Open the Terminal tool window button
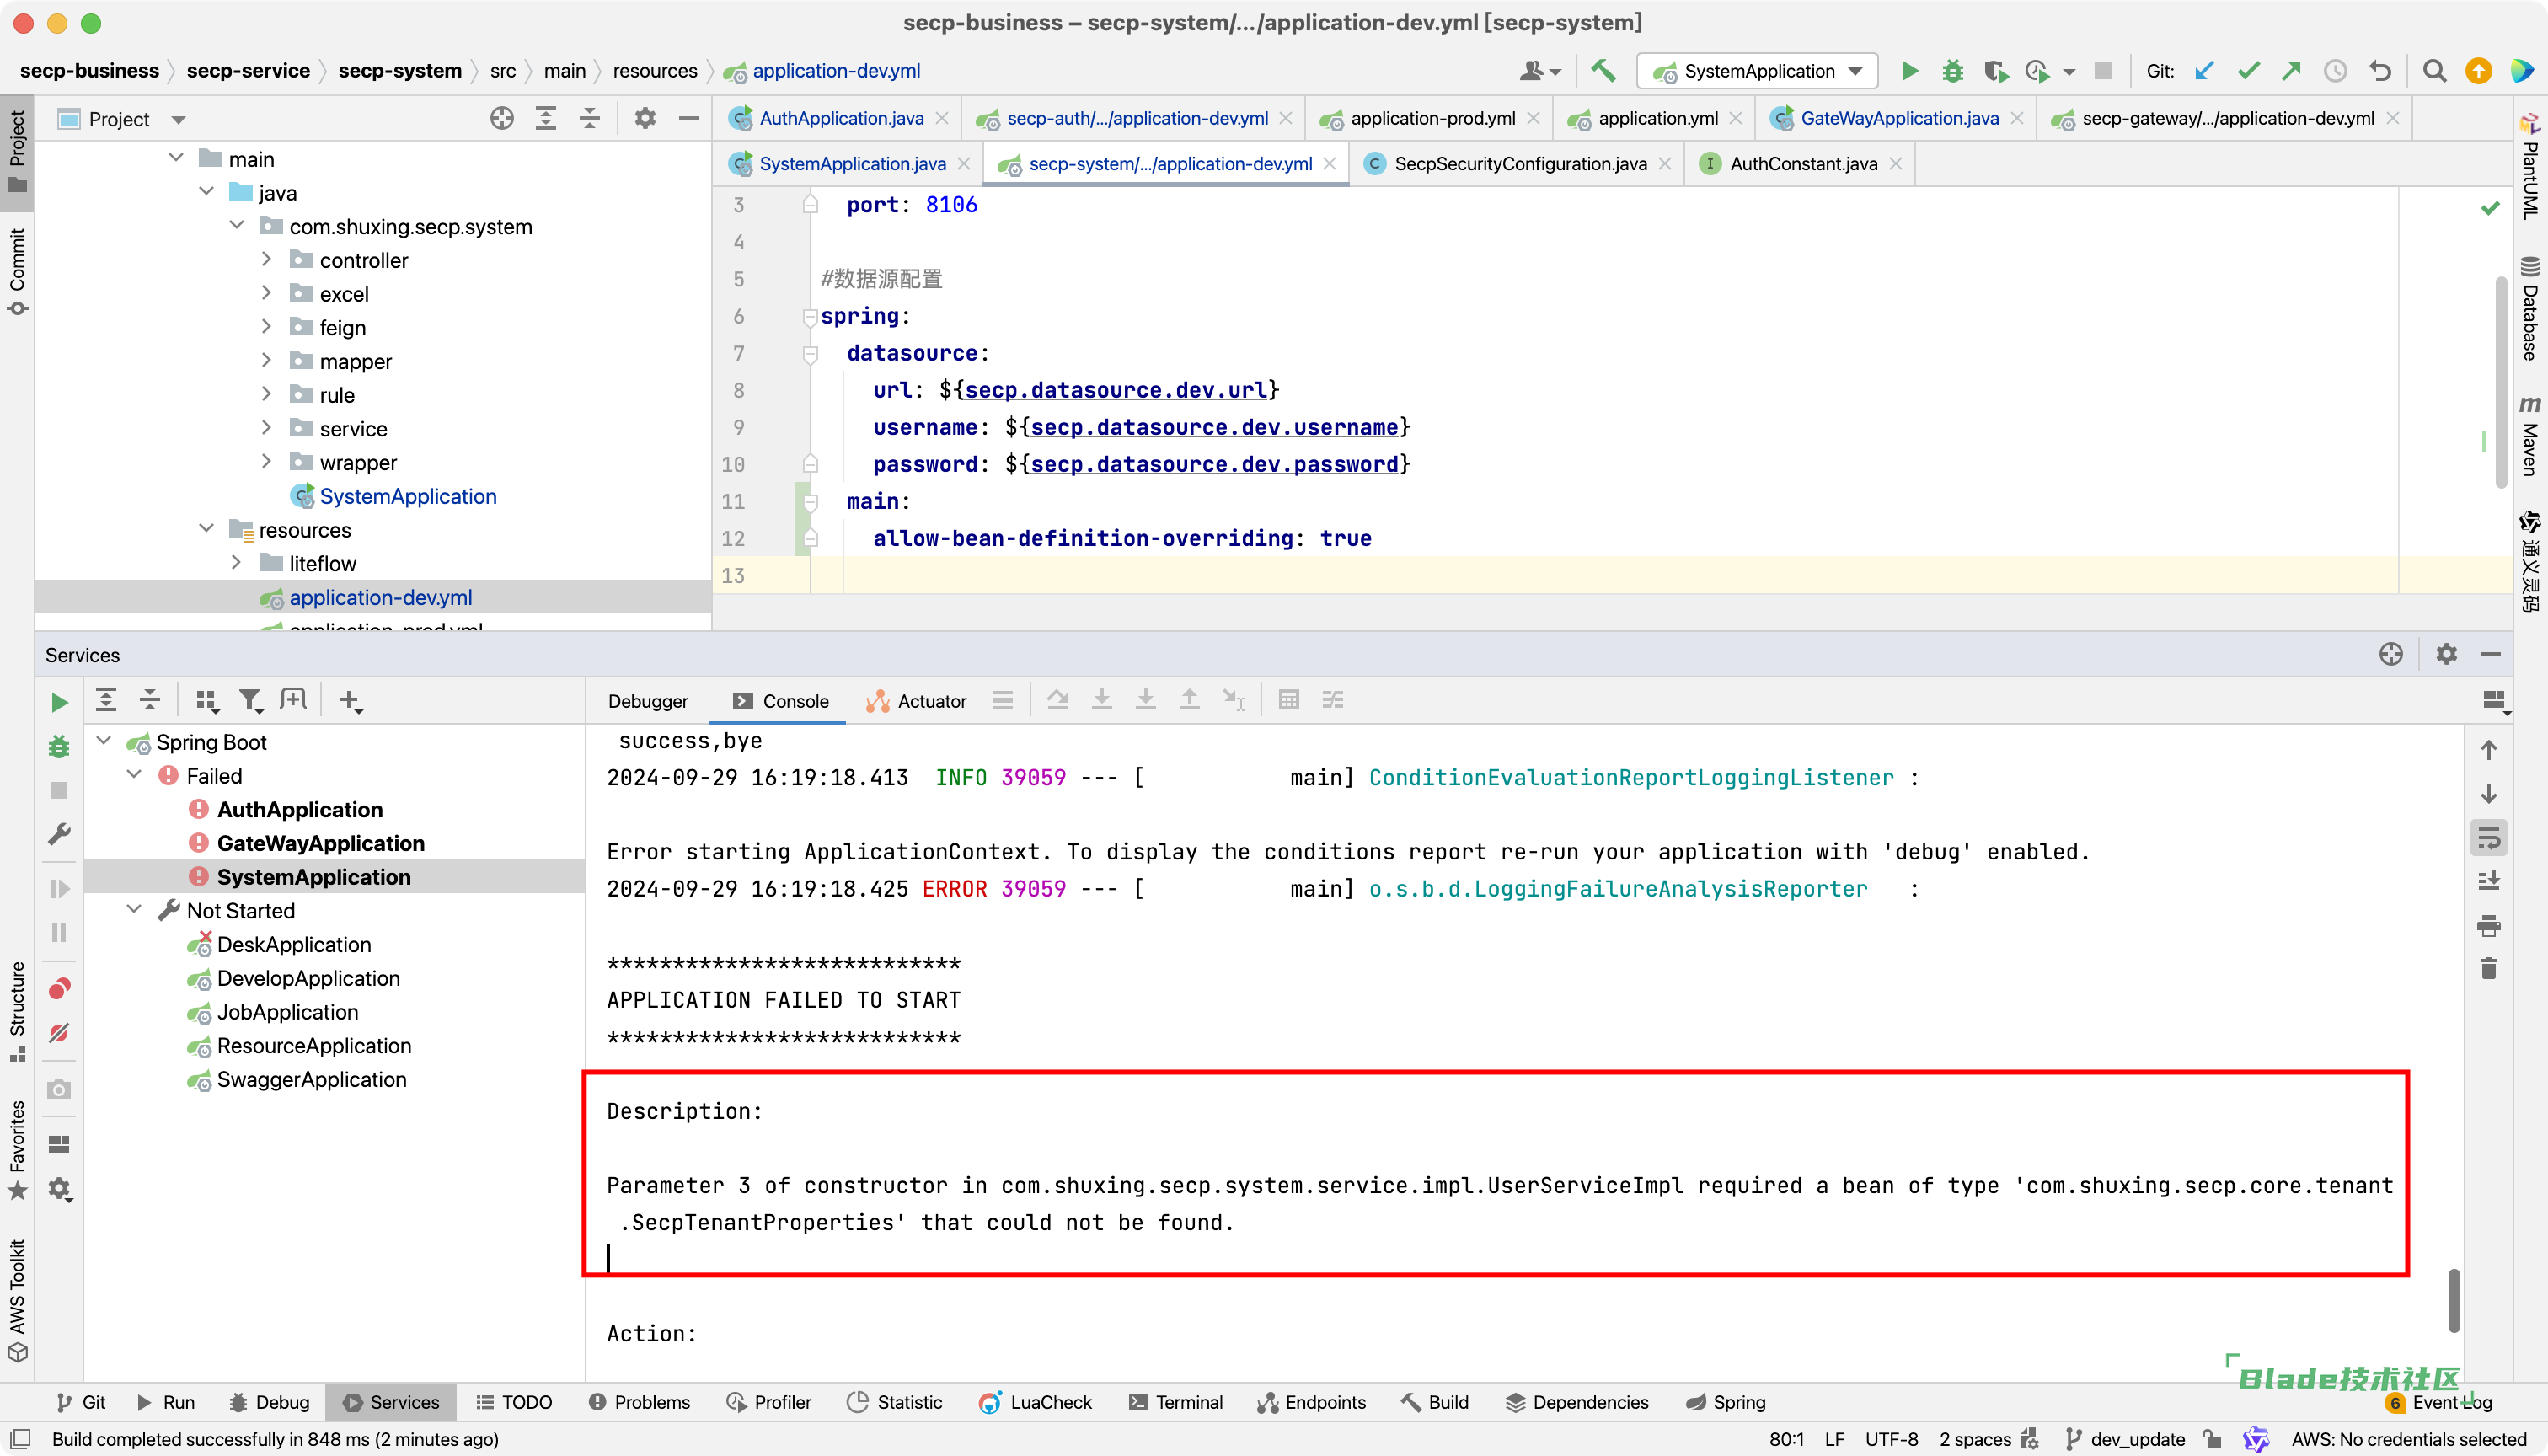The height and width of the screenshot is (1456, 2548). (x=1176, y=1402)
